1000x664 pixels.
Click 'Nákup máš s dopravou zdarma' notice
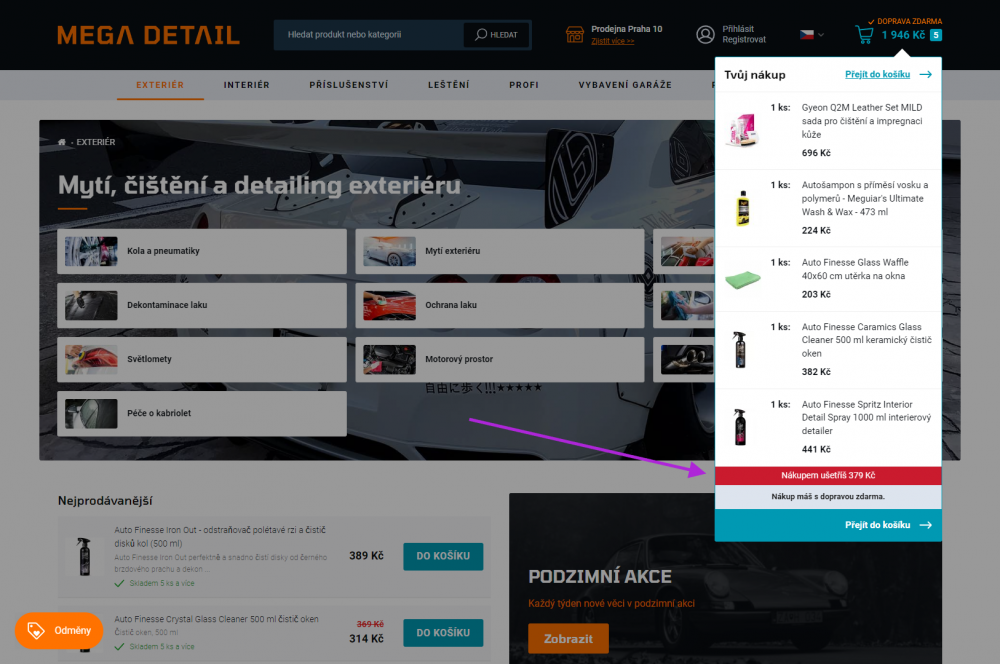point(828,496)
